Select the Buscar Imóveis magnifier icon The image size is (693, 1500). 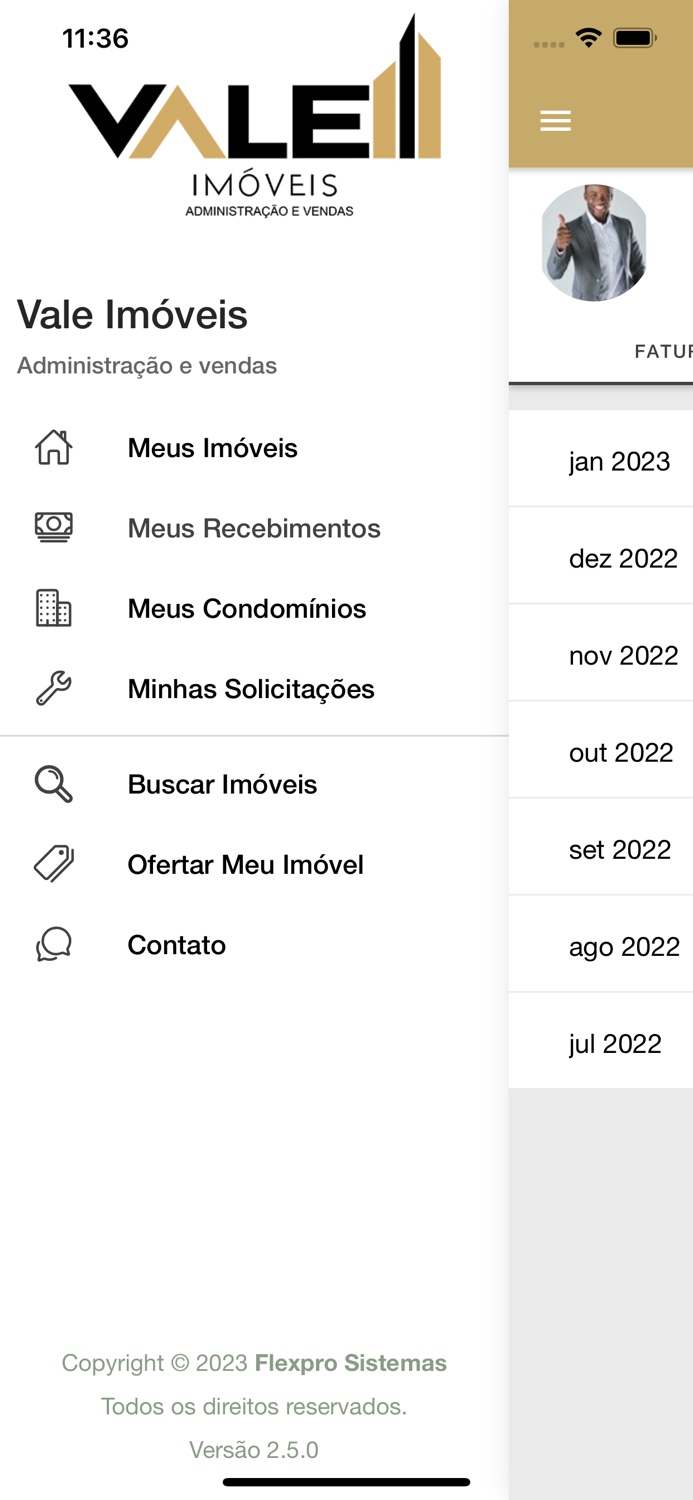(x=53, y=784)
